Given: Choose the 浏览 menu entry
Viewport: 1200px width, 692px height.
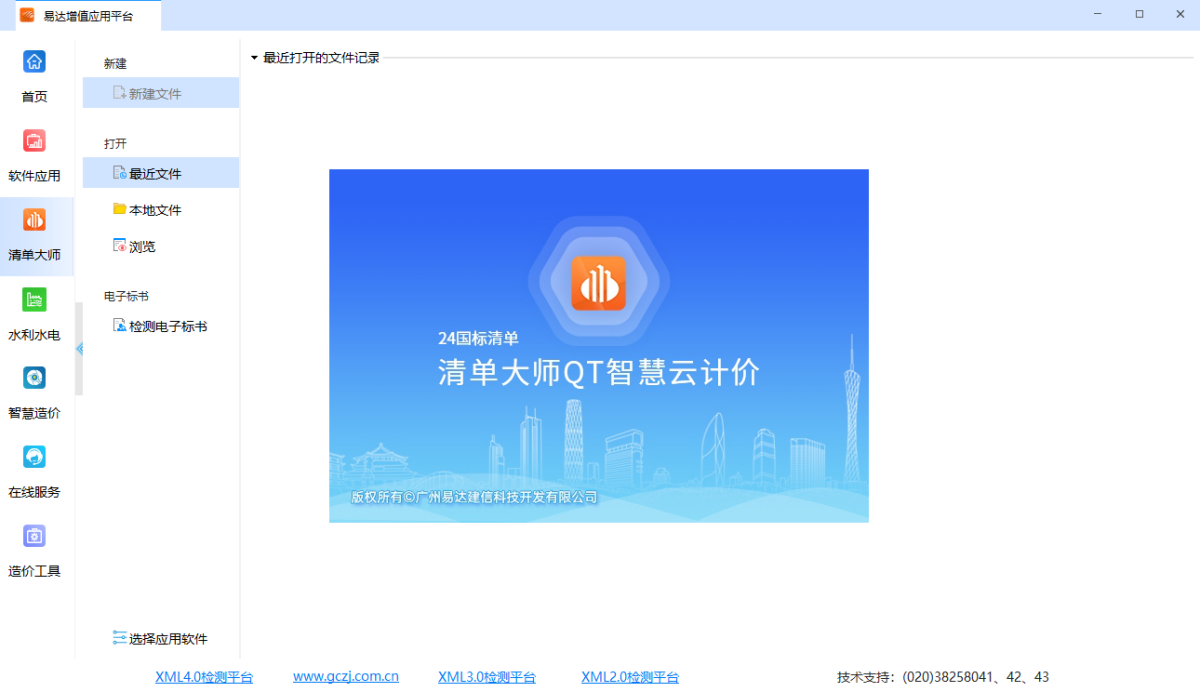Looking at the screenshot, I should (161, 246).
